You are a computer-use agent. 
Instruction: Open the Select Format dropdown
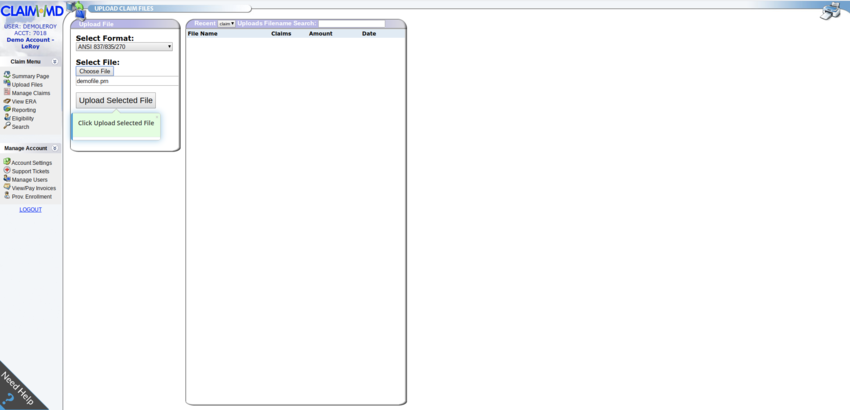click(124, 47)
